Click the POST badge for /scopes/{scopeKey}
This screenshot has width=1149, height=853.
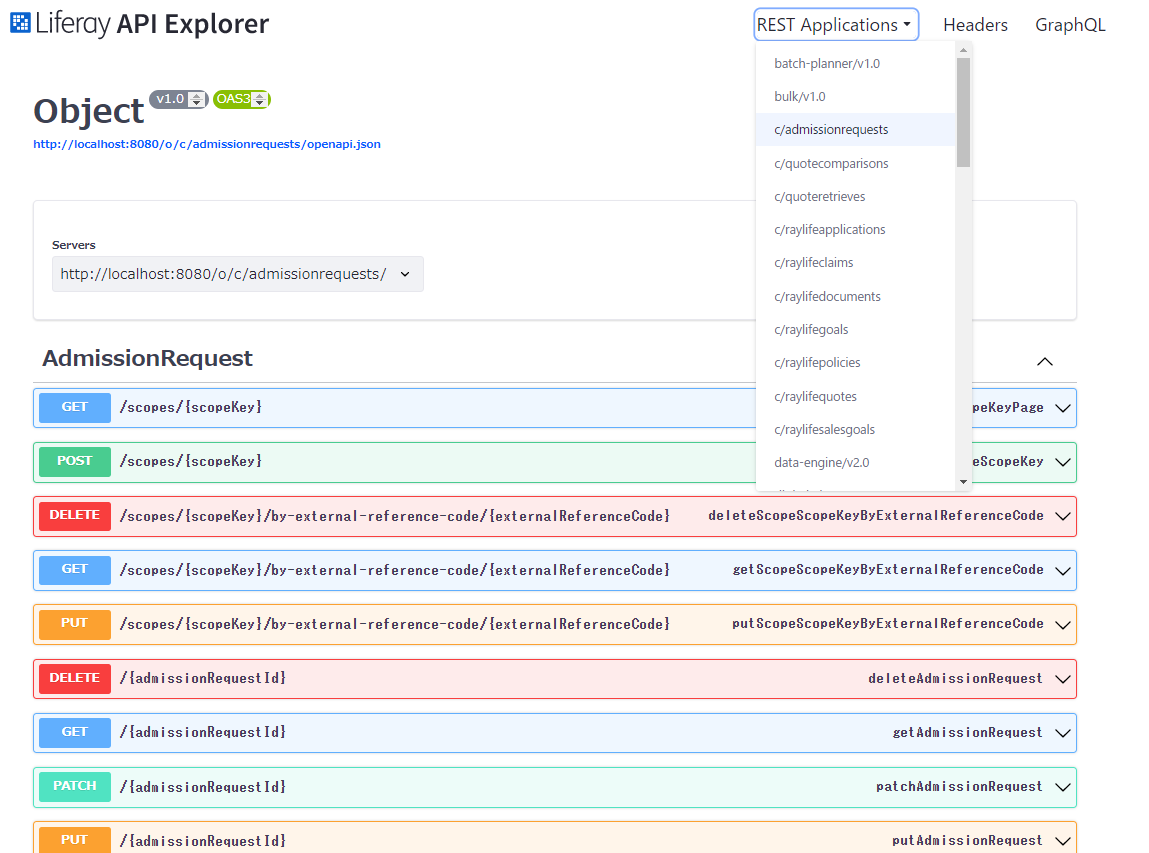(x=75, y=462)
